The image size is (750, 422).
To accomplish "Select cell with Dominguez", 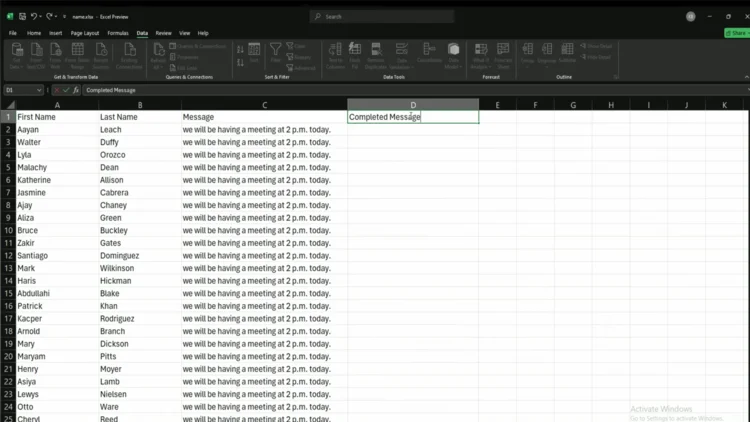I will click(140, 255).
